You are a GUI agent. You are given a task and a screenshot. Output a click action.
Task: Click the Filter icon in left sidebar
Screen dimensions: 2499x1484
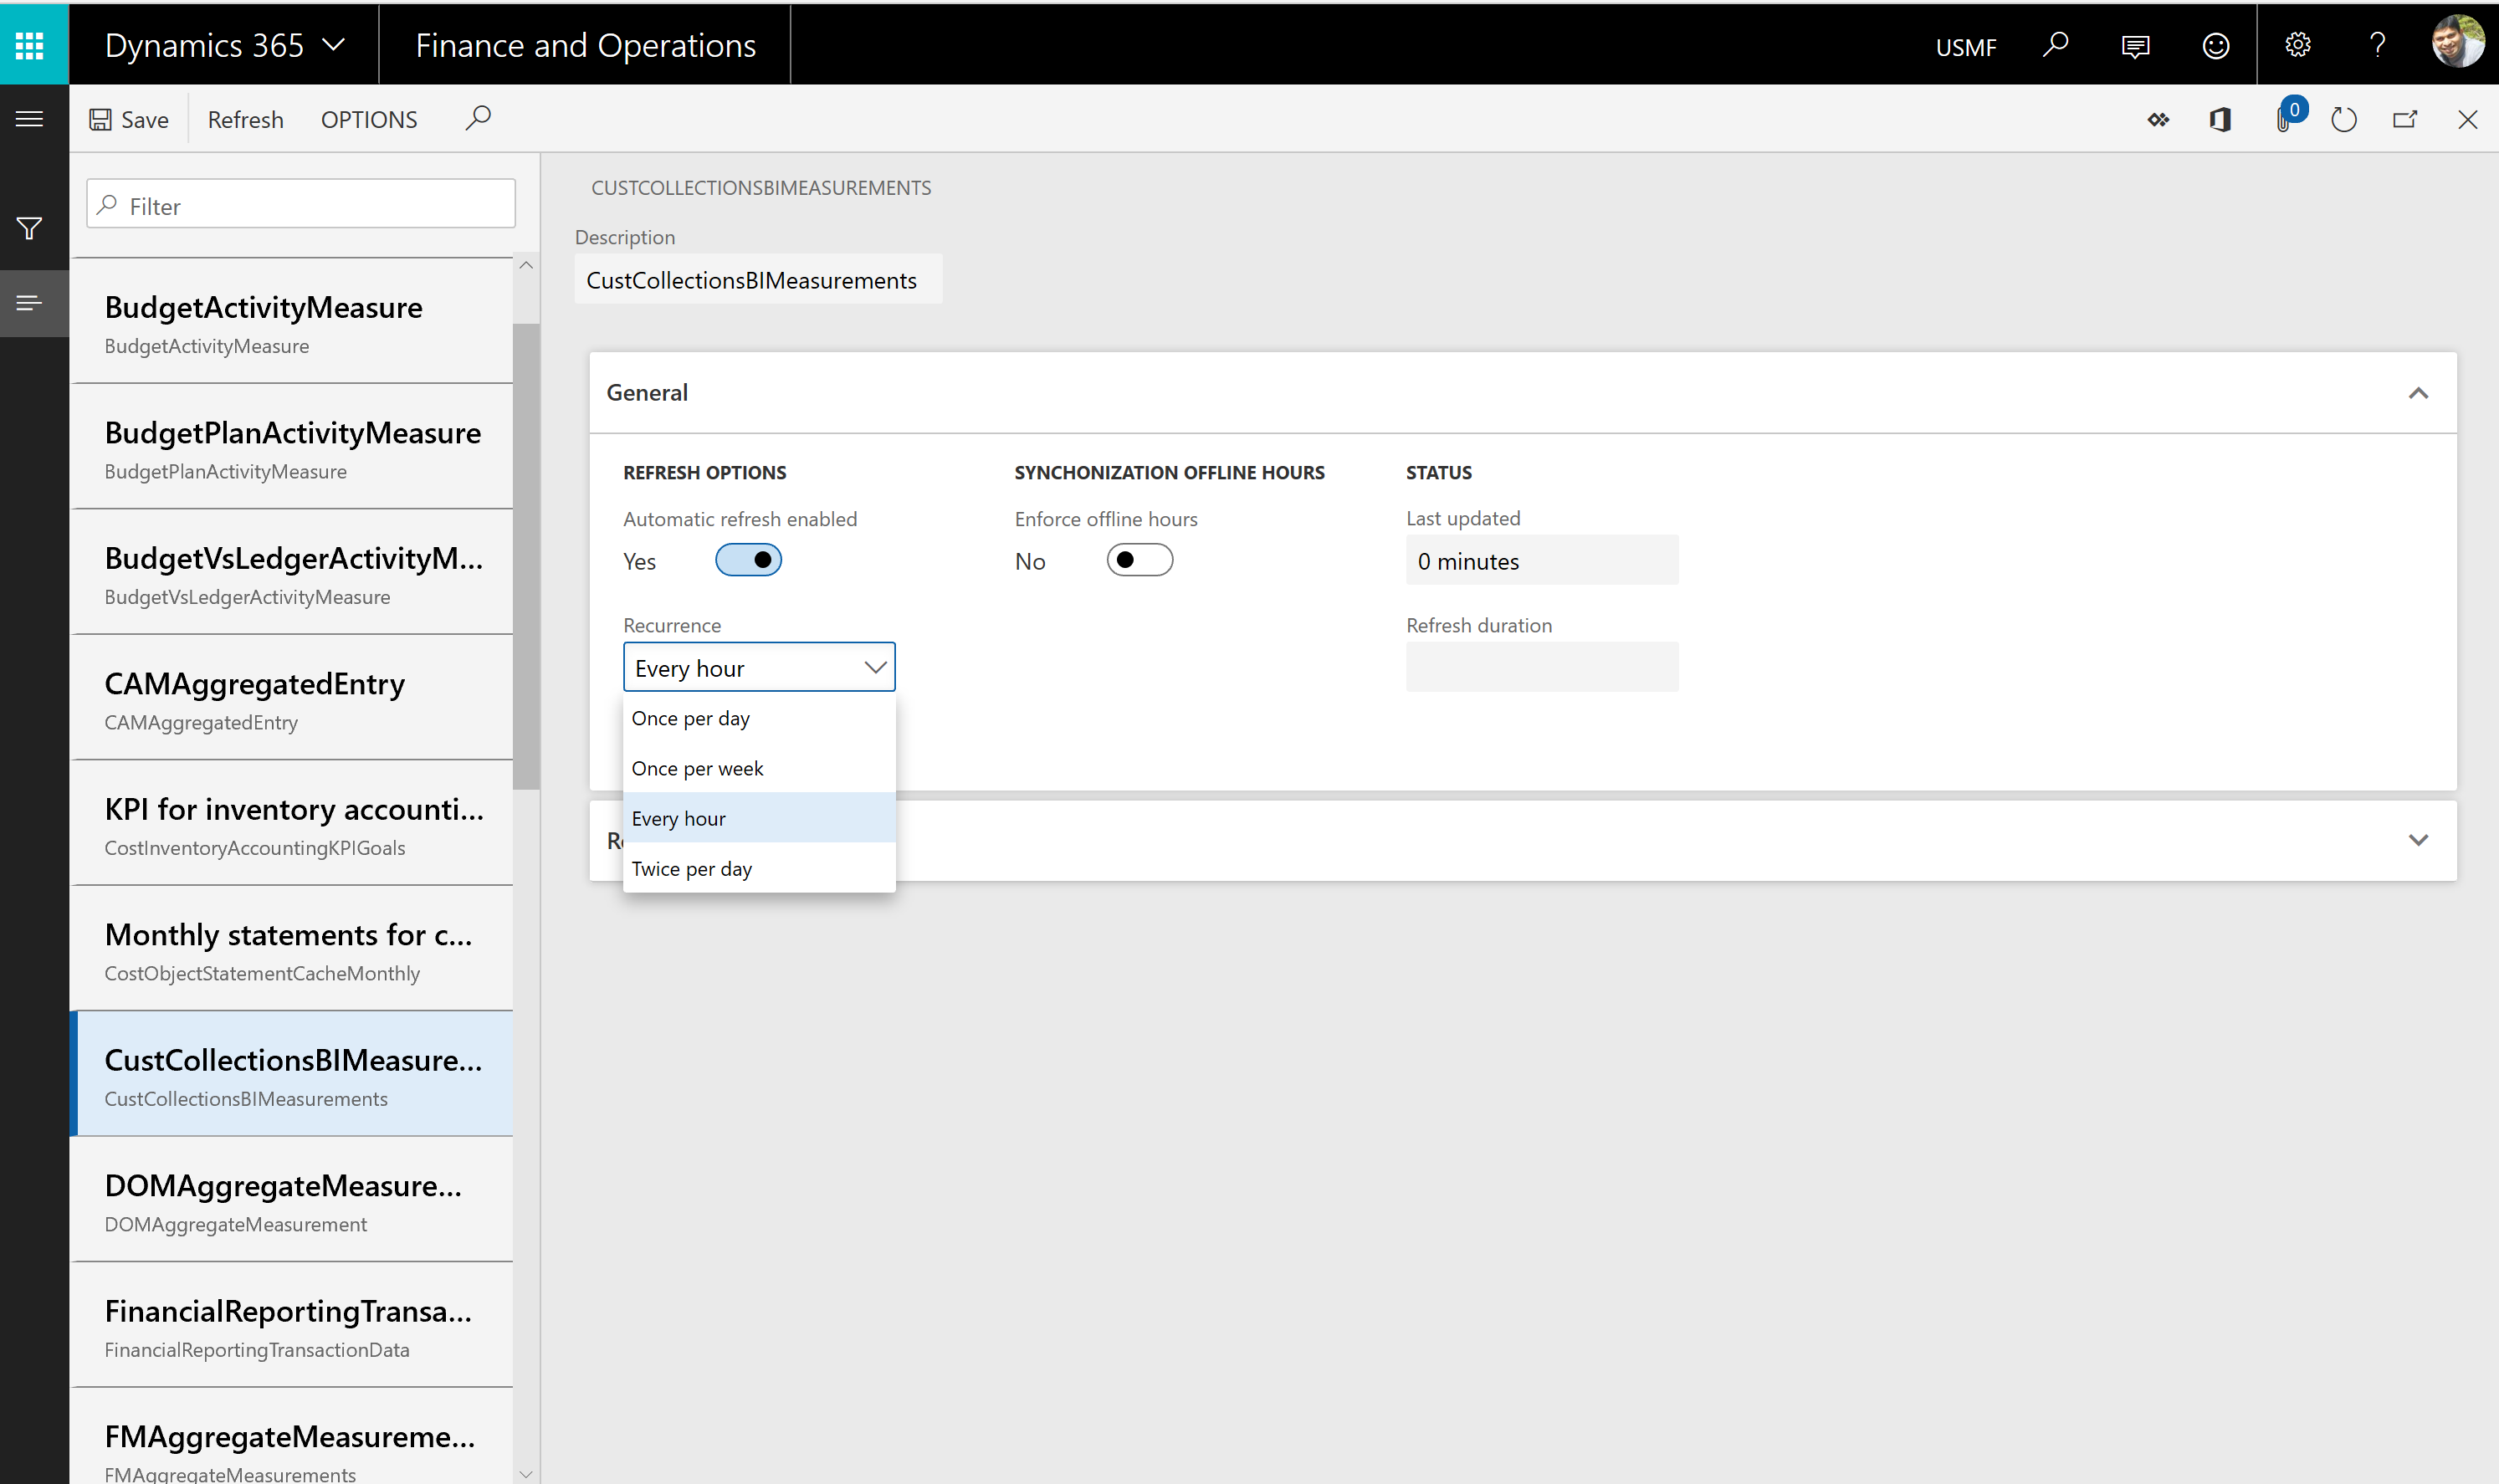[x=30, y=228]
